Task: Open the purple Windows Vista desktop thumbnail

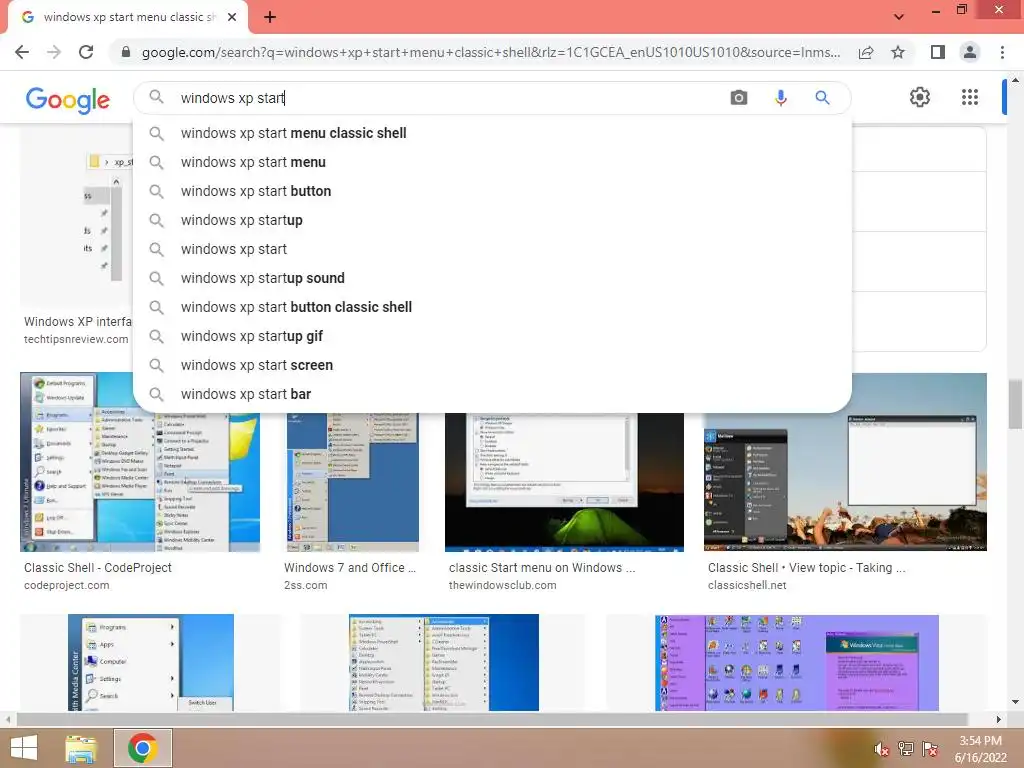Action: (x=797, y=662)
